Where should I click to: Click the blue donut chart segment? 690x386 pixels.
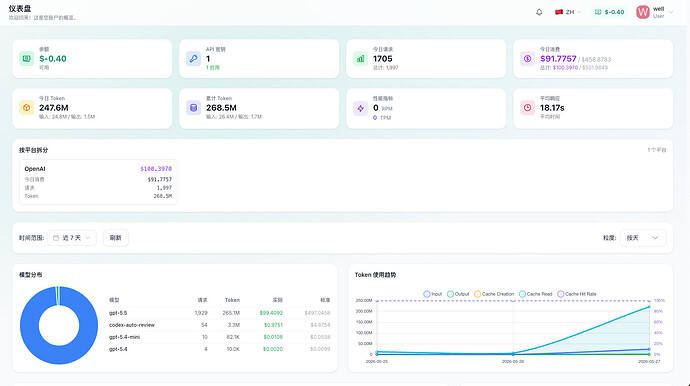point(29,325)
